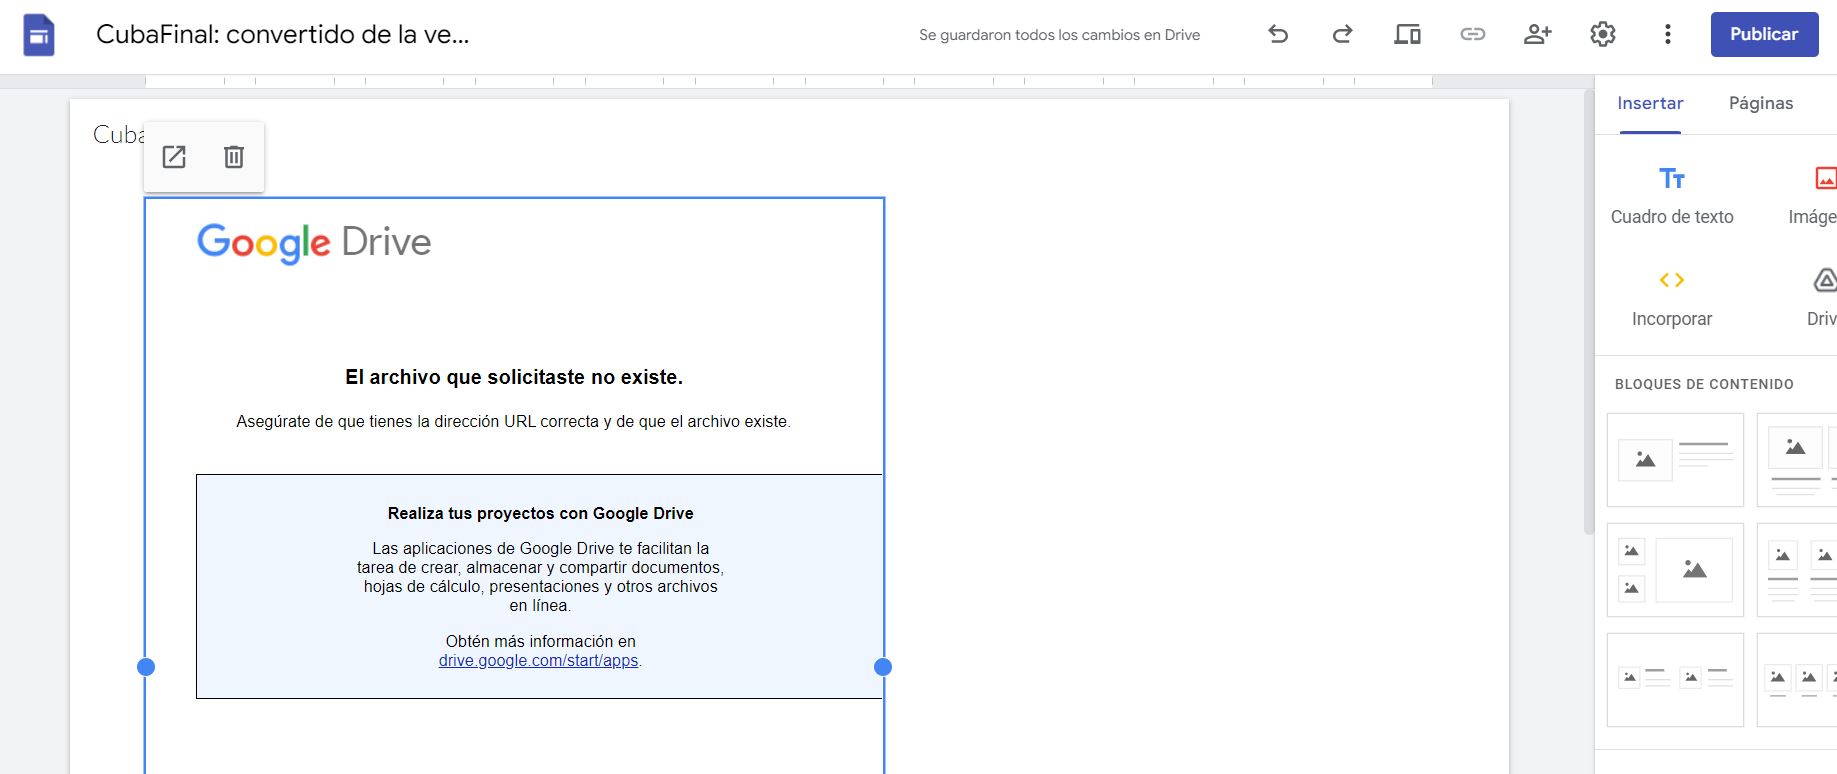Screen dimensions: 1837x774
Task: Follow the drive.google.com/start/apps link
Action: pos(538,661)
